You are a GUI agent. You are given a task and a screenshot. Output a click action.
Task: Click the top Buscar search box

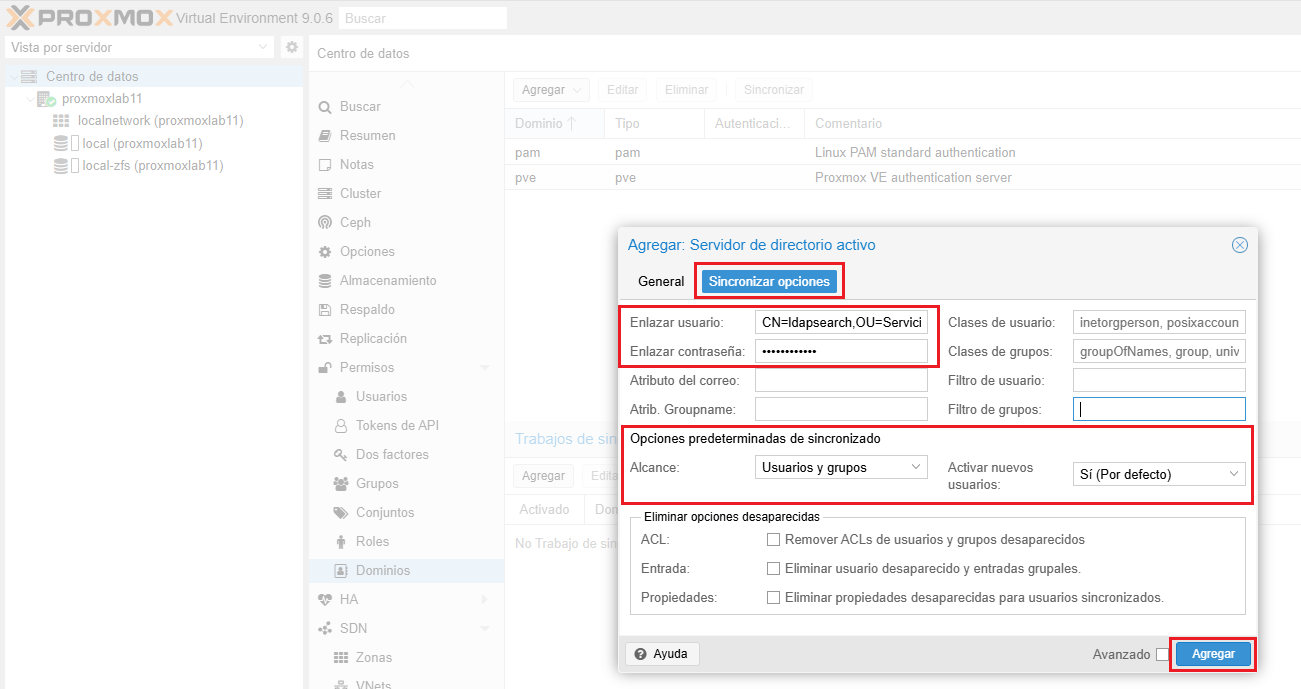tap(423, 18)
